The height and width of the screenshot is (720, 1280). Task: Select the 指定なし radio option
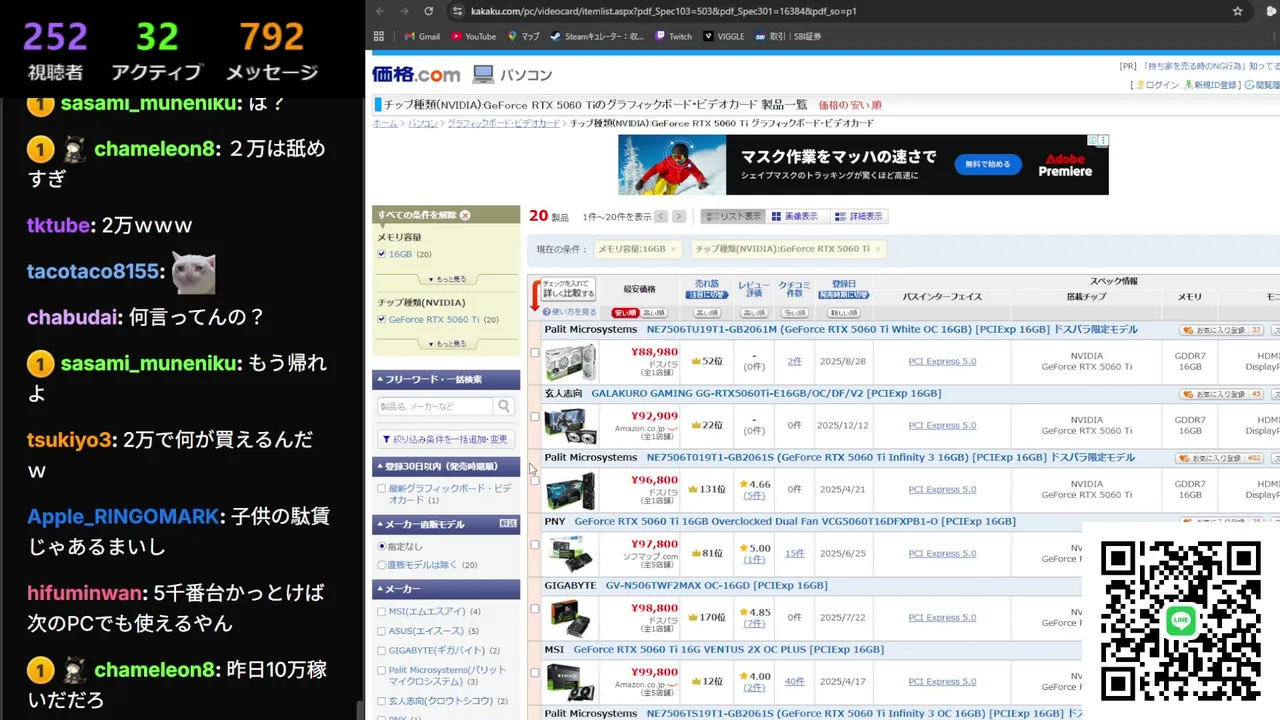point(382,546)
